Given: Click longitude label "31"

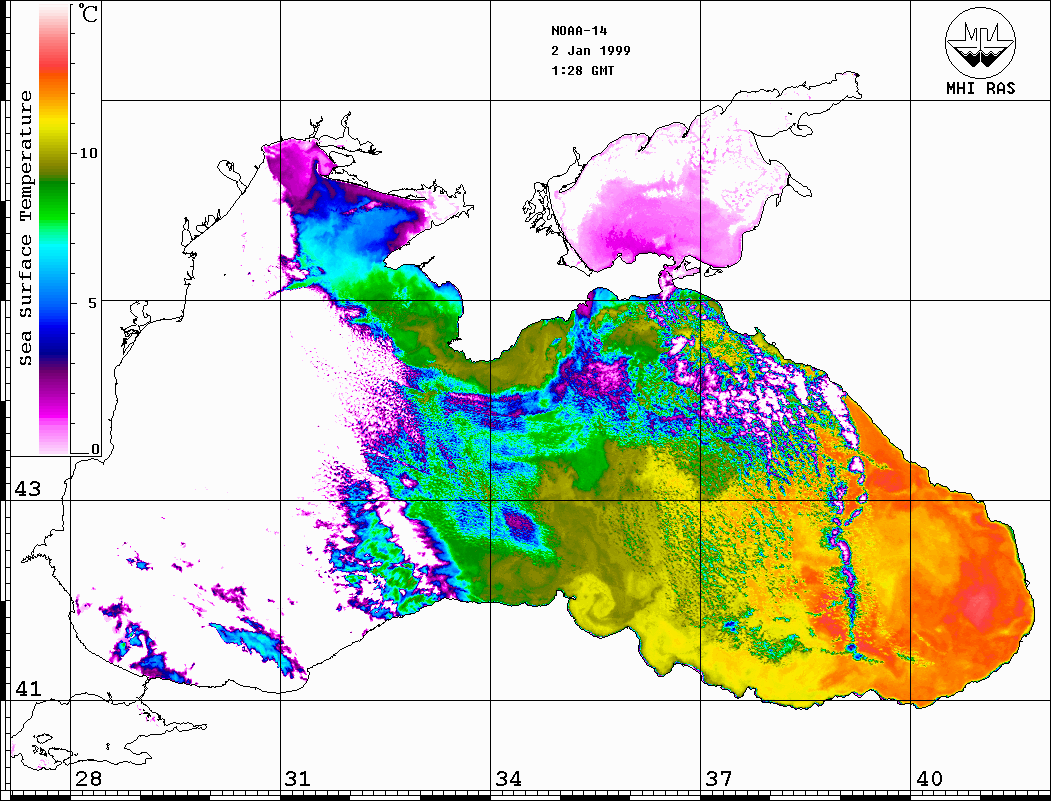Looking at the screenshot, I should click(298, 778).
